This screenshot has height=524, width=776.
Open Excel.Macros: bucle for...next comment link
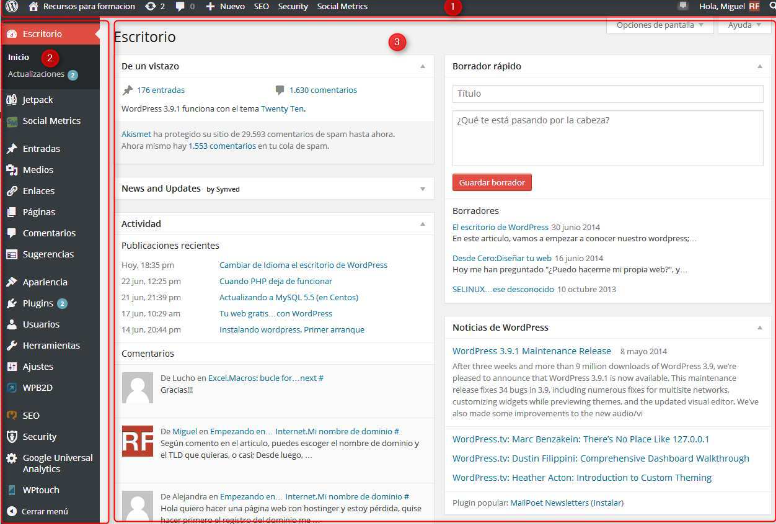[x=265, y=378]
